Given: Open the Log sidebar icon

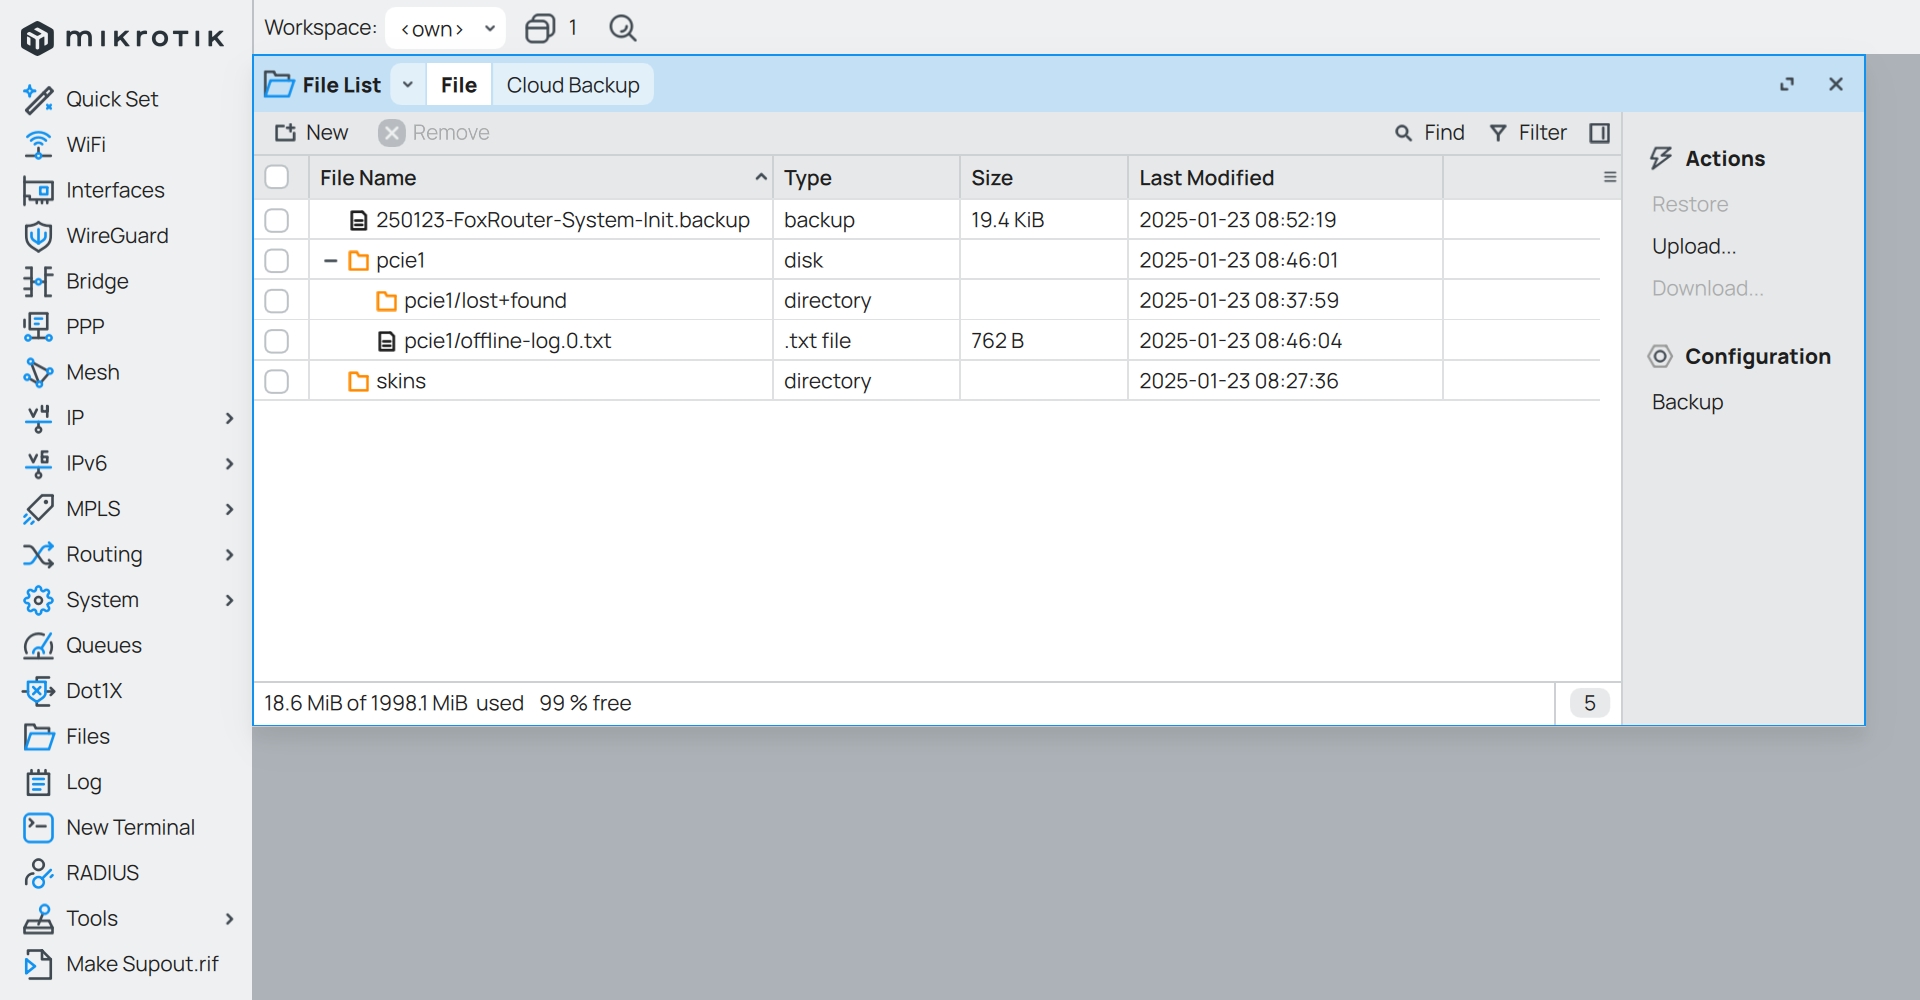Looking at the screenshot, I should 38,782.
